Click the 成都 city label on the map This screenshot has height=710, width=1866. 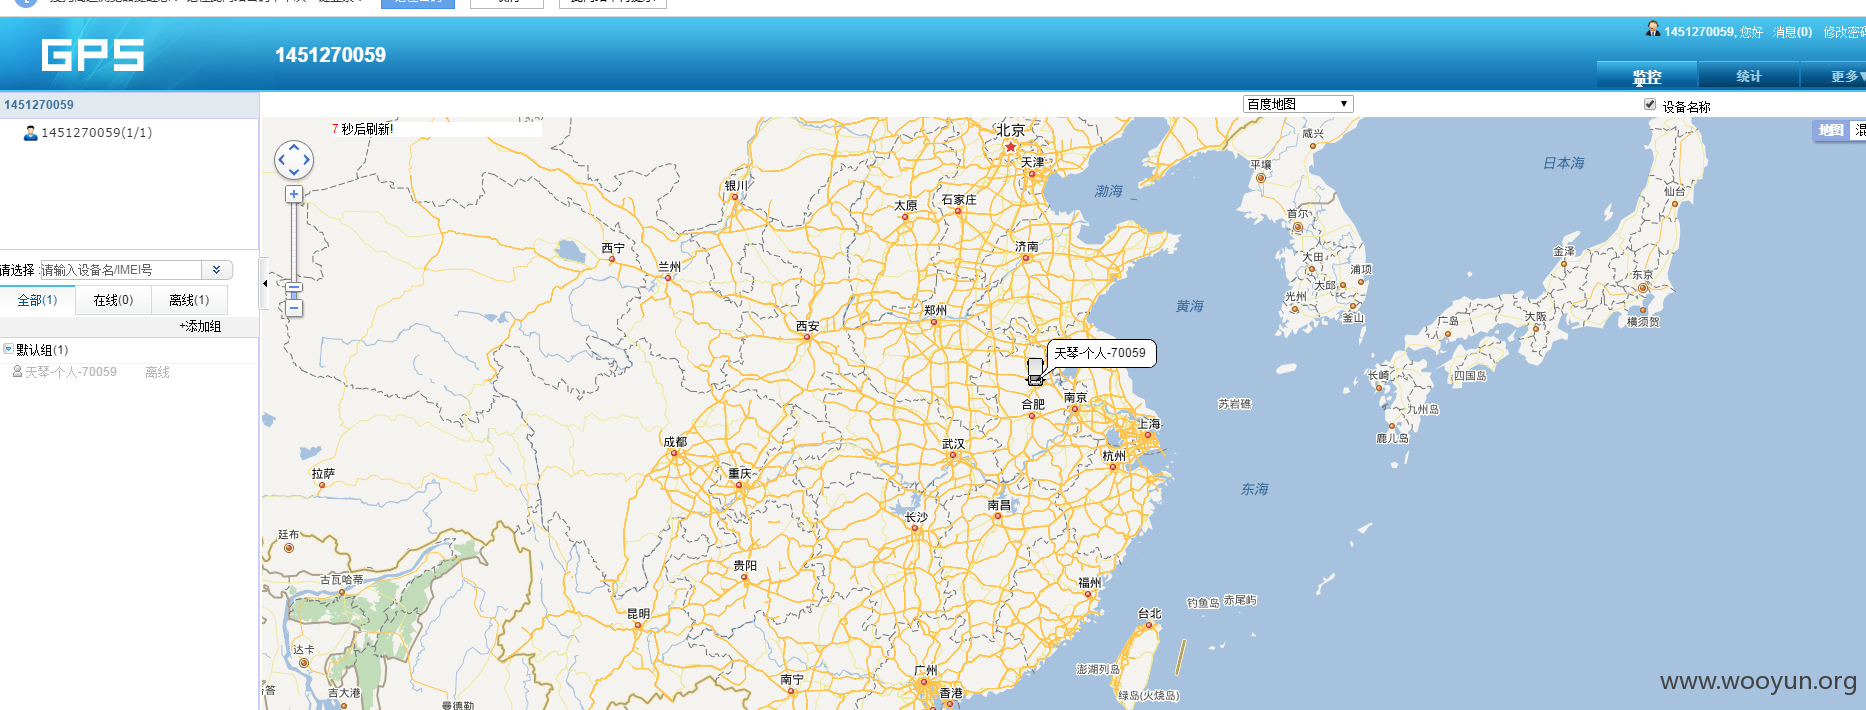pyautogui.click(x=675, y=441)
